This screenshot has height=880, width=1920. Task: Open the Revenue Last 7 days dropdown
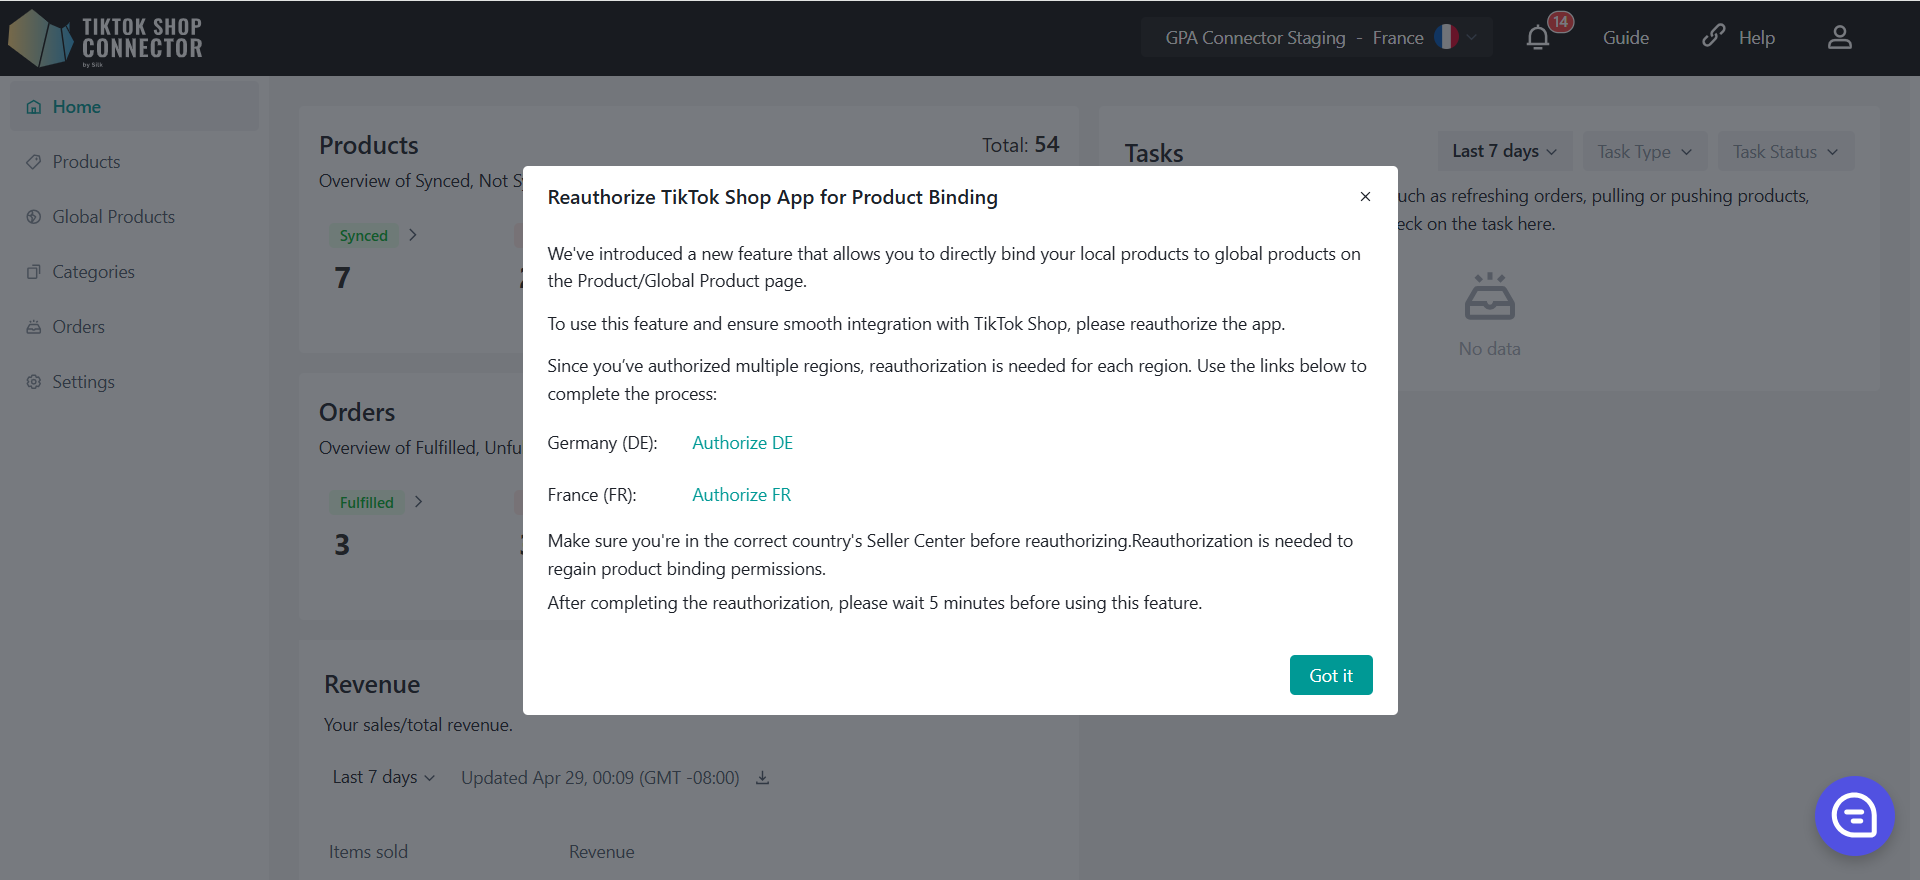[383, 777]
